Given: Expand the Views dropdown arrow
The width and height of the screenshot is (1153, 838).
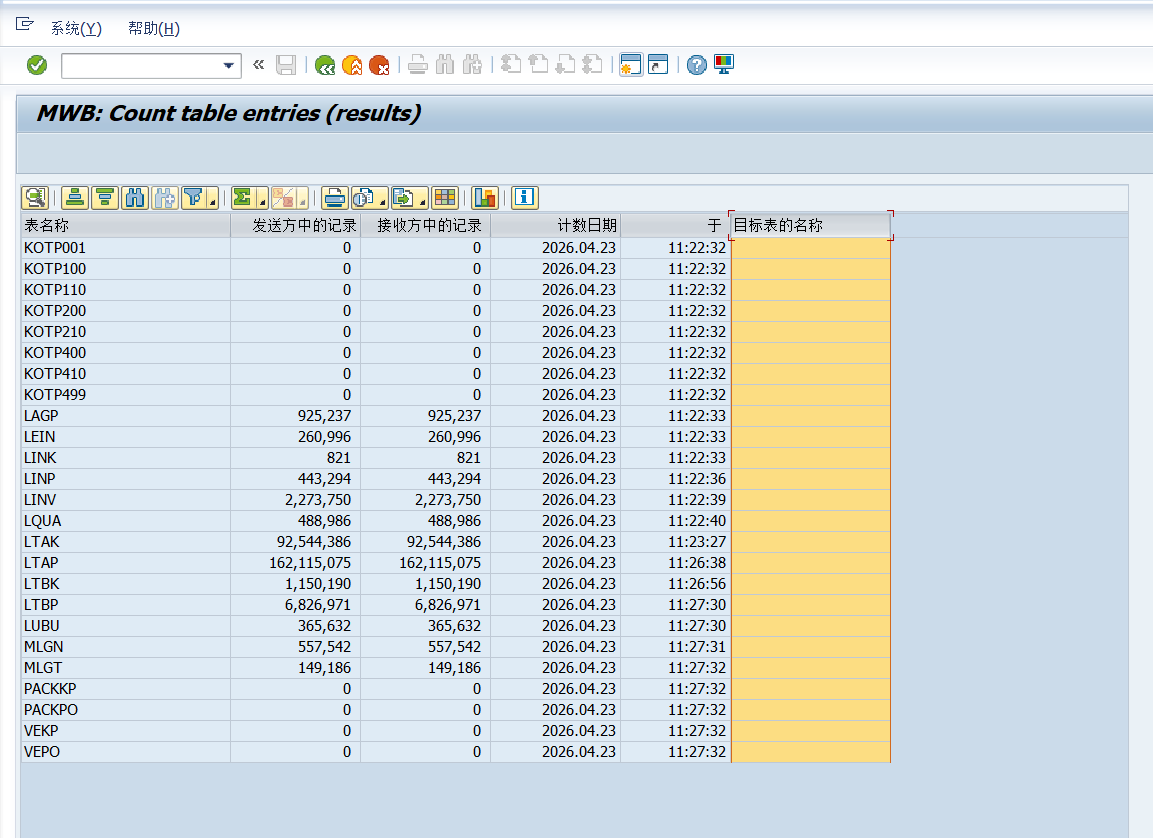Looking at the screenshot, I should (383, 198).
